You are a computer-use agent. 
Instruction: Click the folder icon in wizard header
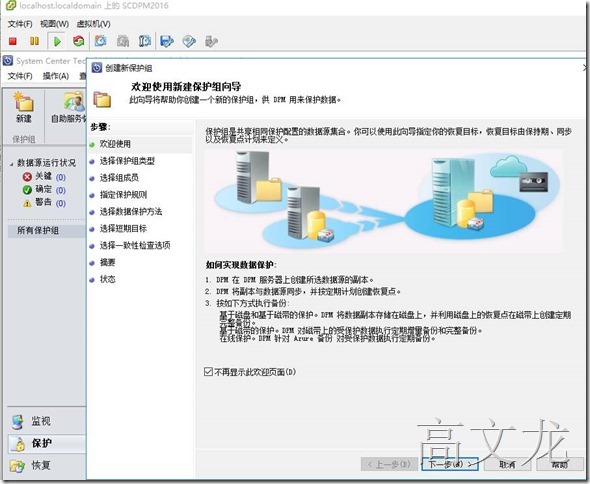102,99
